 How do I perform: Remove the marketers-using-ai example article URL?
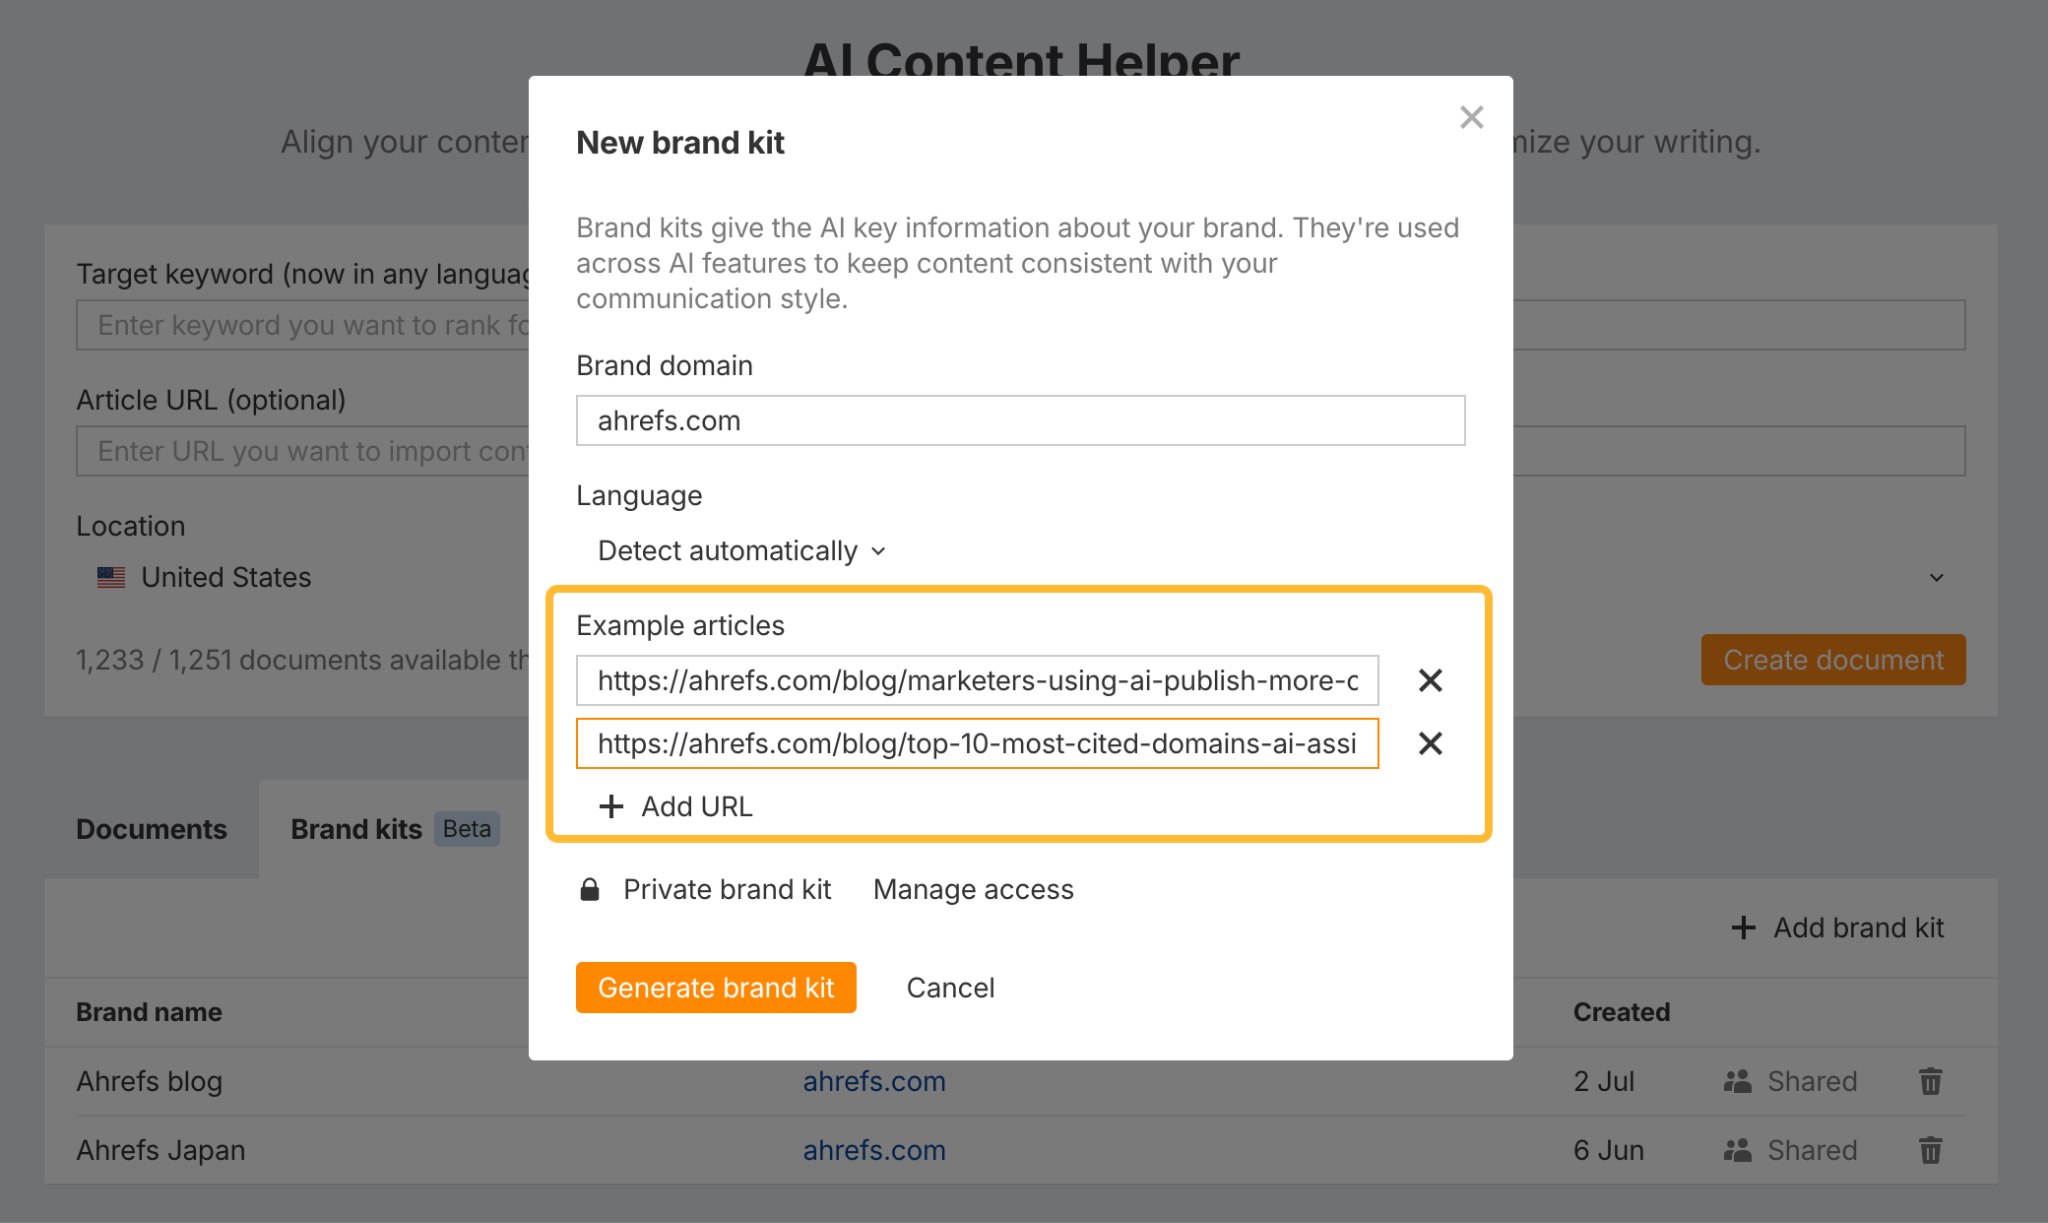click(1430, 681)
